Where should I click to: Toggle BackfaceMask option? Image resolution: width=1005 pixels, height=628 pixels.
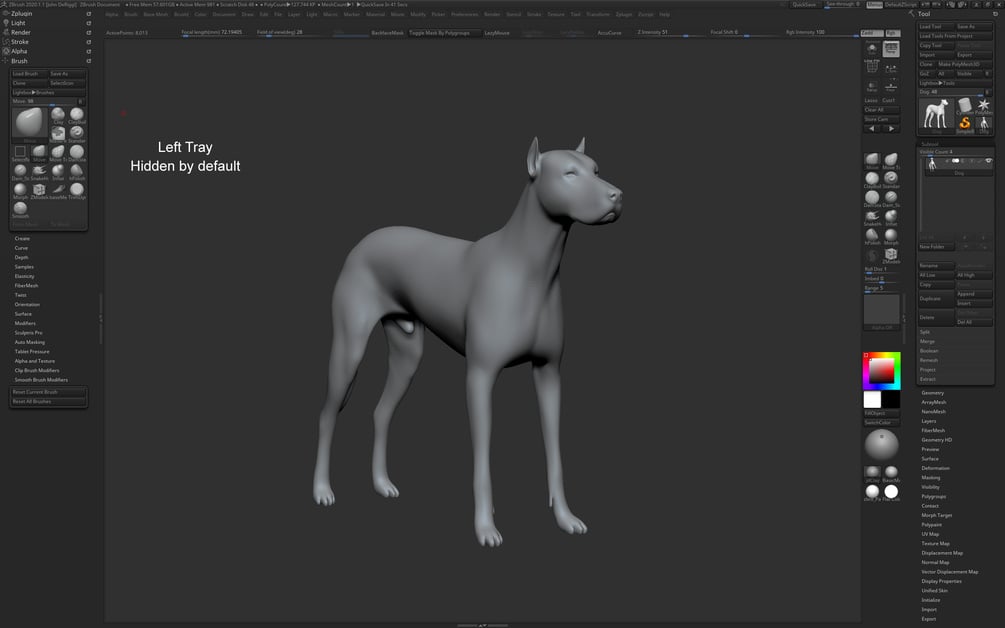pos(387,33)
